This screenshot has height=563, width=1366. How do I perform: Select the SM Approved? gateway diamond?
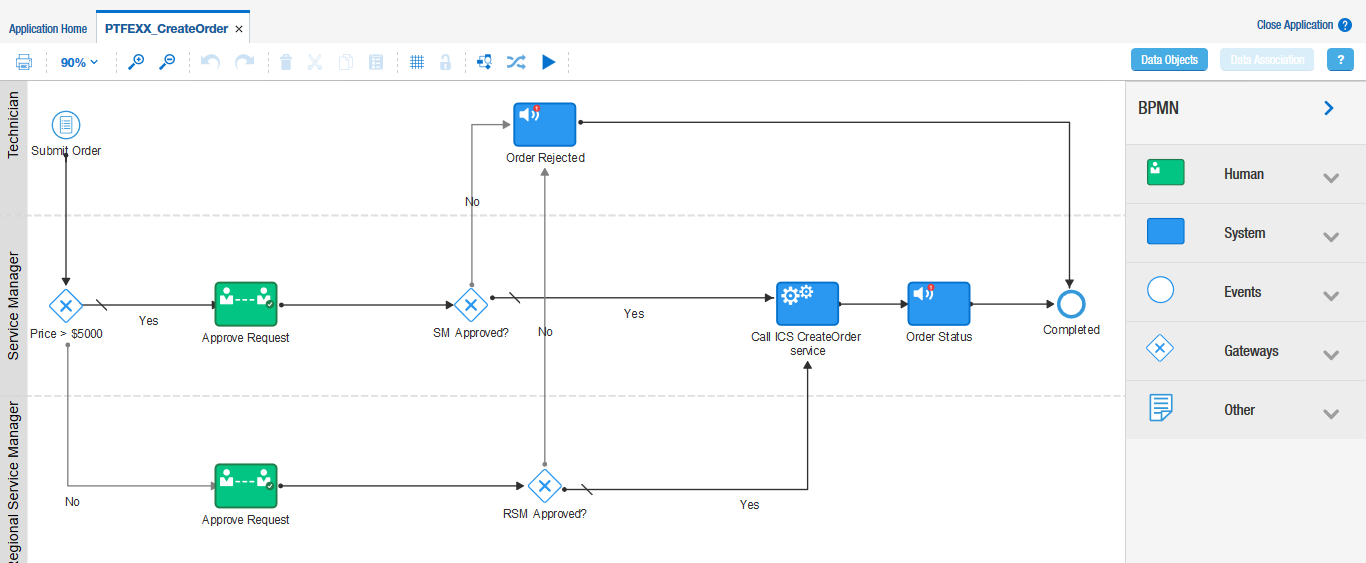click(470, 305)
